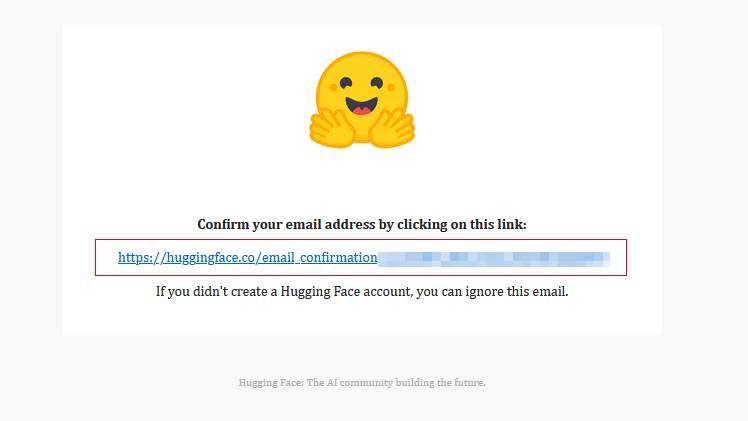Click 'email_confirmation' in the link URL
The width and height of the screenshot is (748, 421).
point(320,257)
